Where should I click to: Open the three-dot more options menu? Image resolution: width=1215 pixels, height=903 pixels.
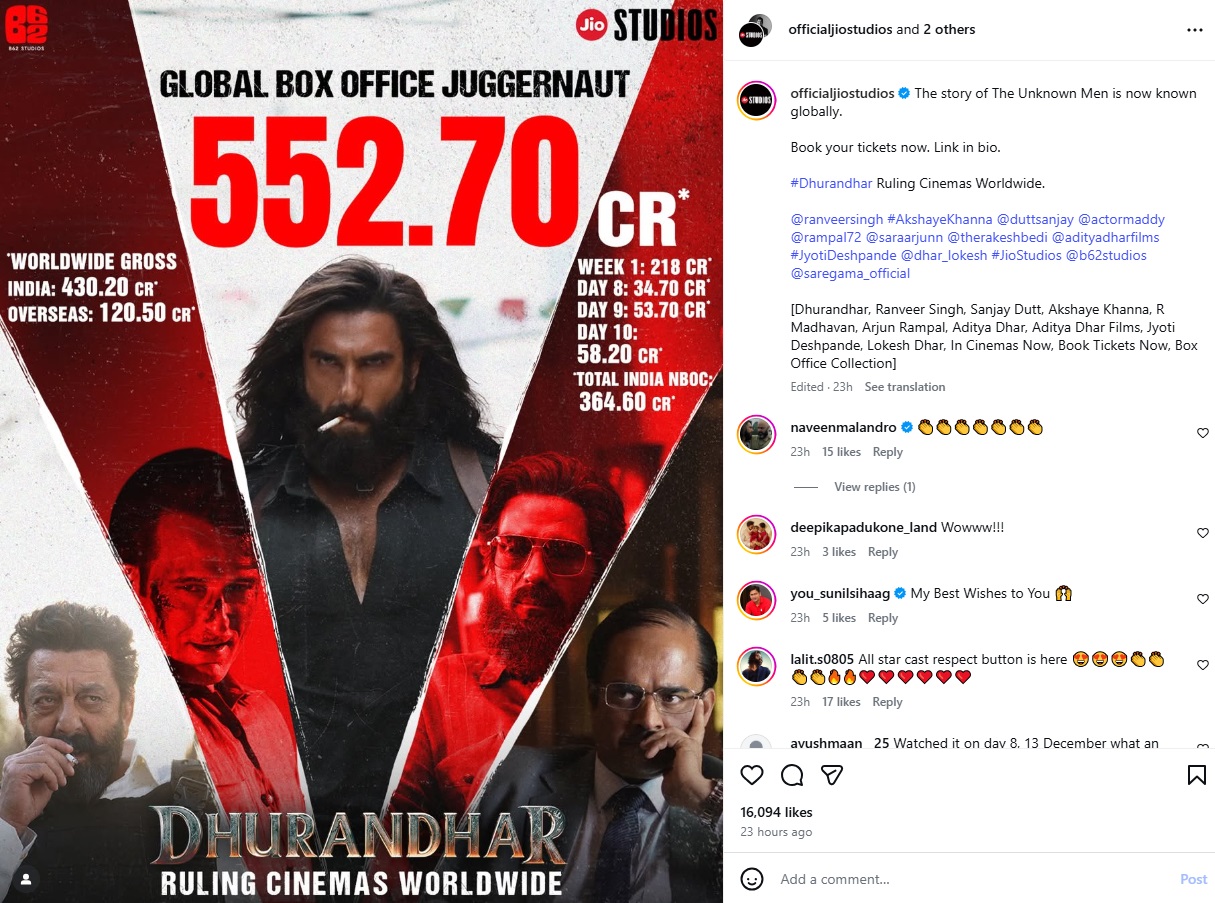click(x=1195, y=30)
